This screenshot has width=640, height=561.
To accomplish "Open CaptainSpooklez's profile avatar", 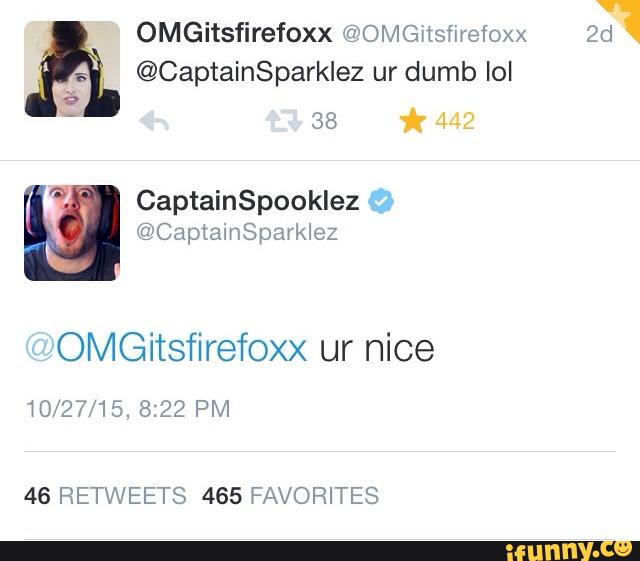I will (72, 233).
